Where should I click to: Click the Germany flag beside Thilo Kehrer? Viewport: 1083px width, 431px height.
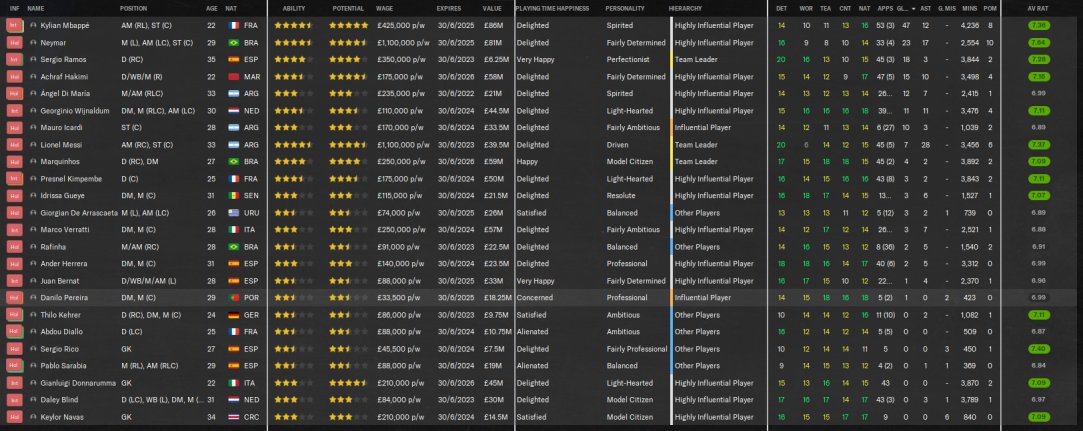click(x=233, y=315)
